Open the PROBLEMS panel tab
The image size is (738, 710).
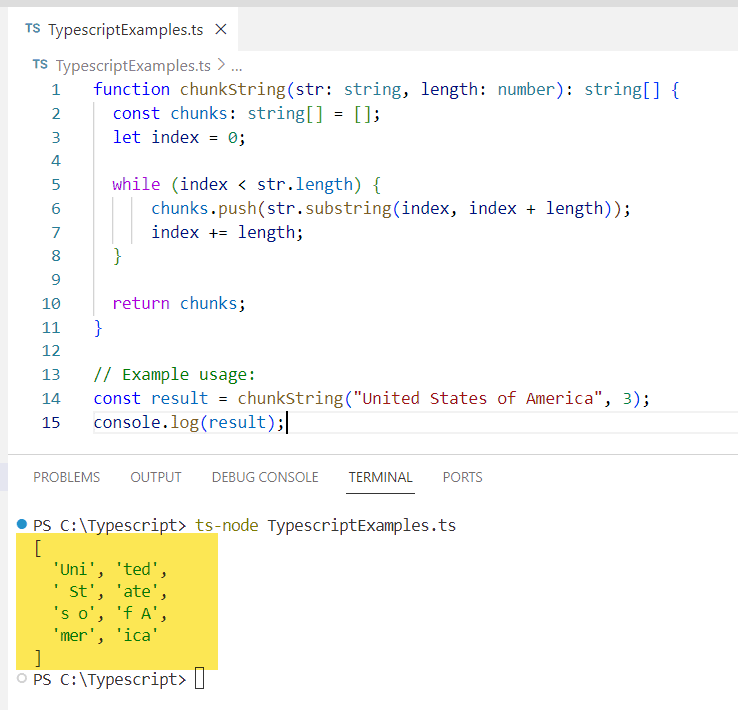(x=66, y=477)
